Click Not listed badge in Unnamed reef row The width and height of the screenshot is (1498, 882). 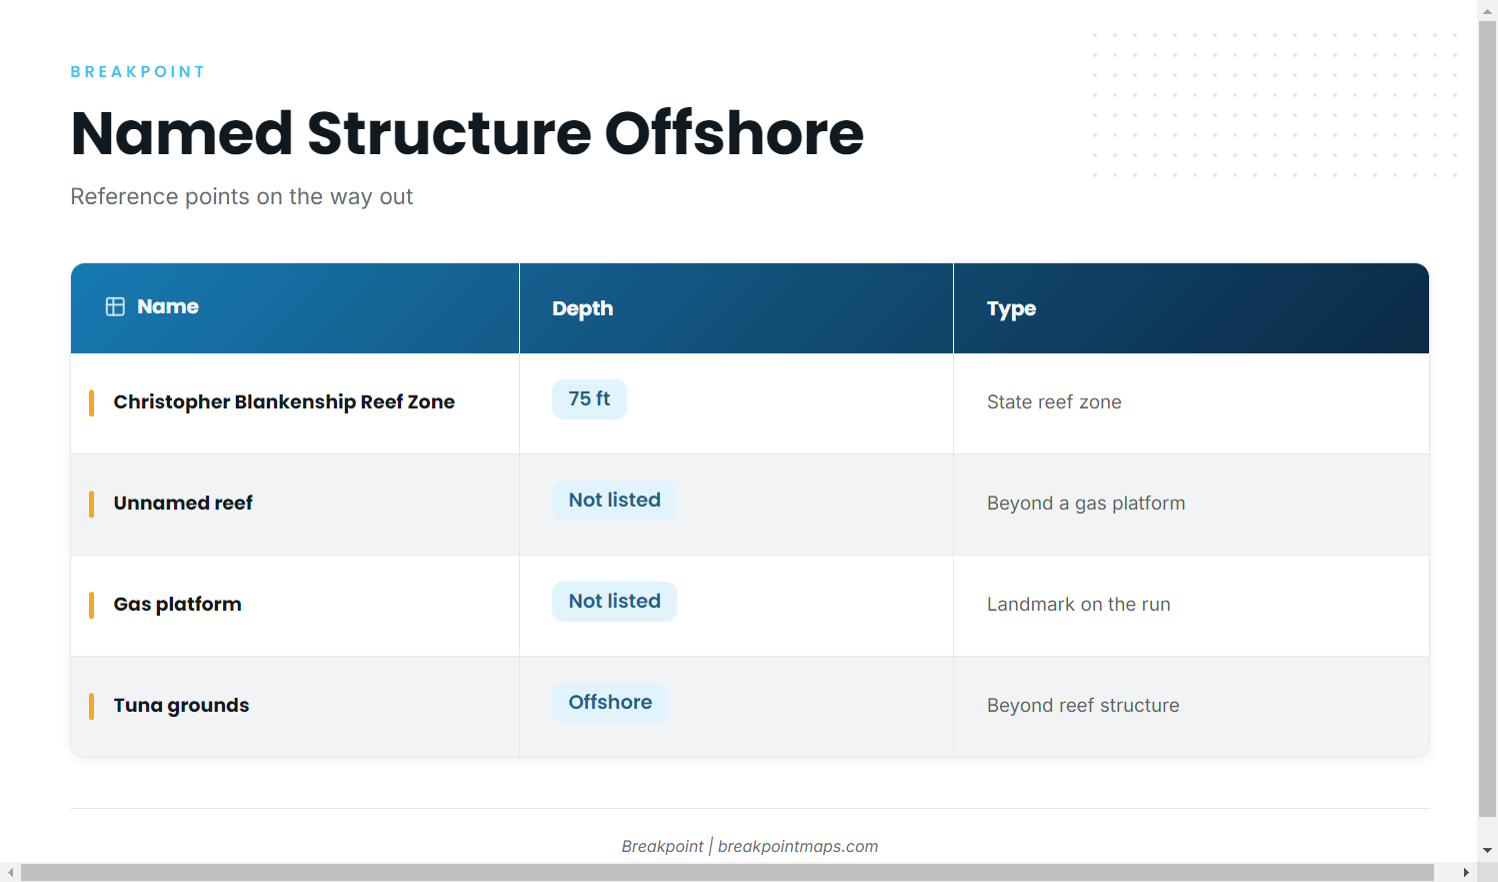[614, 500]
